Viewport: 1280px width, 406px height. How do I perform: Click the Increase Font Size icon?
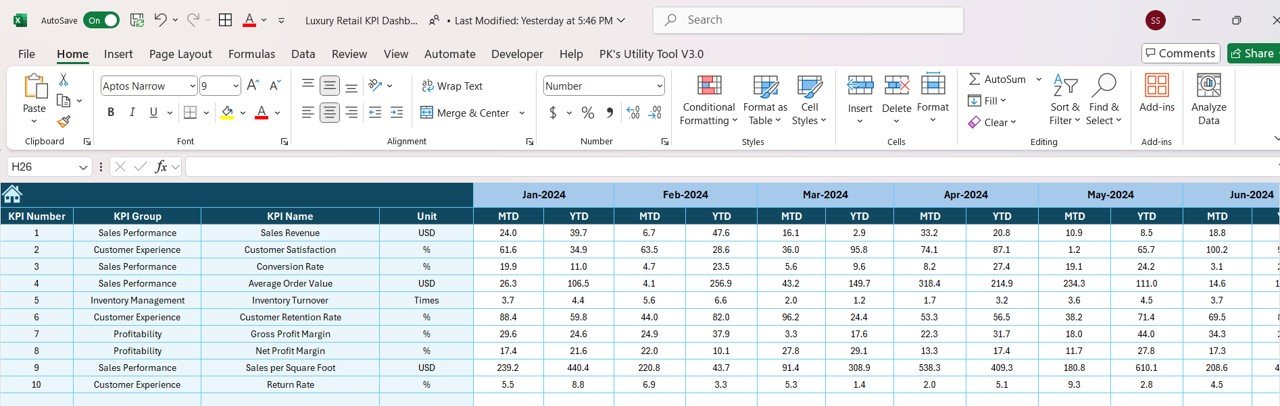[251, 87]
